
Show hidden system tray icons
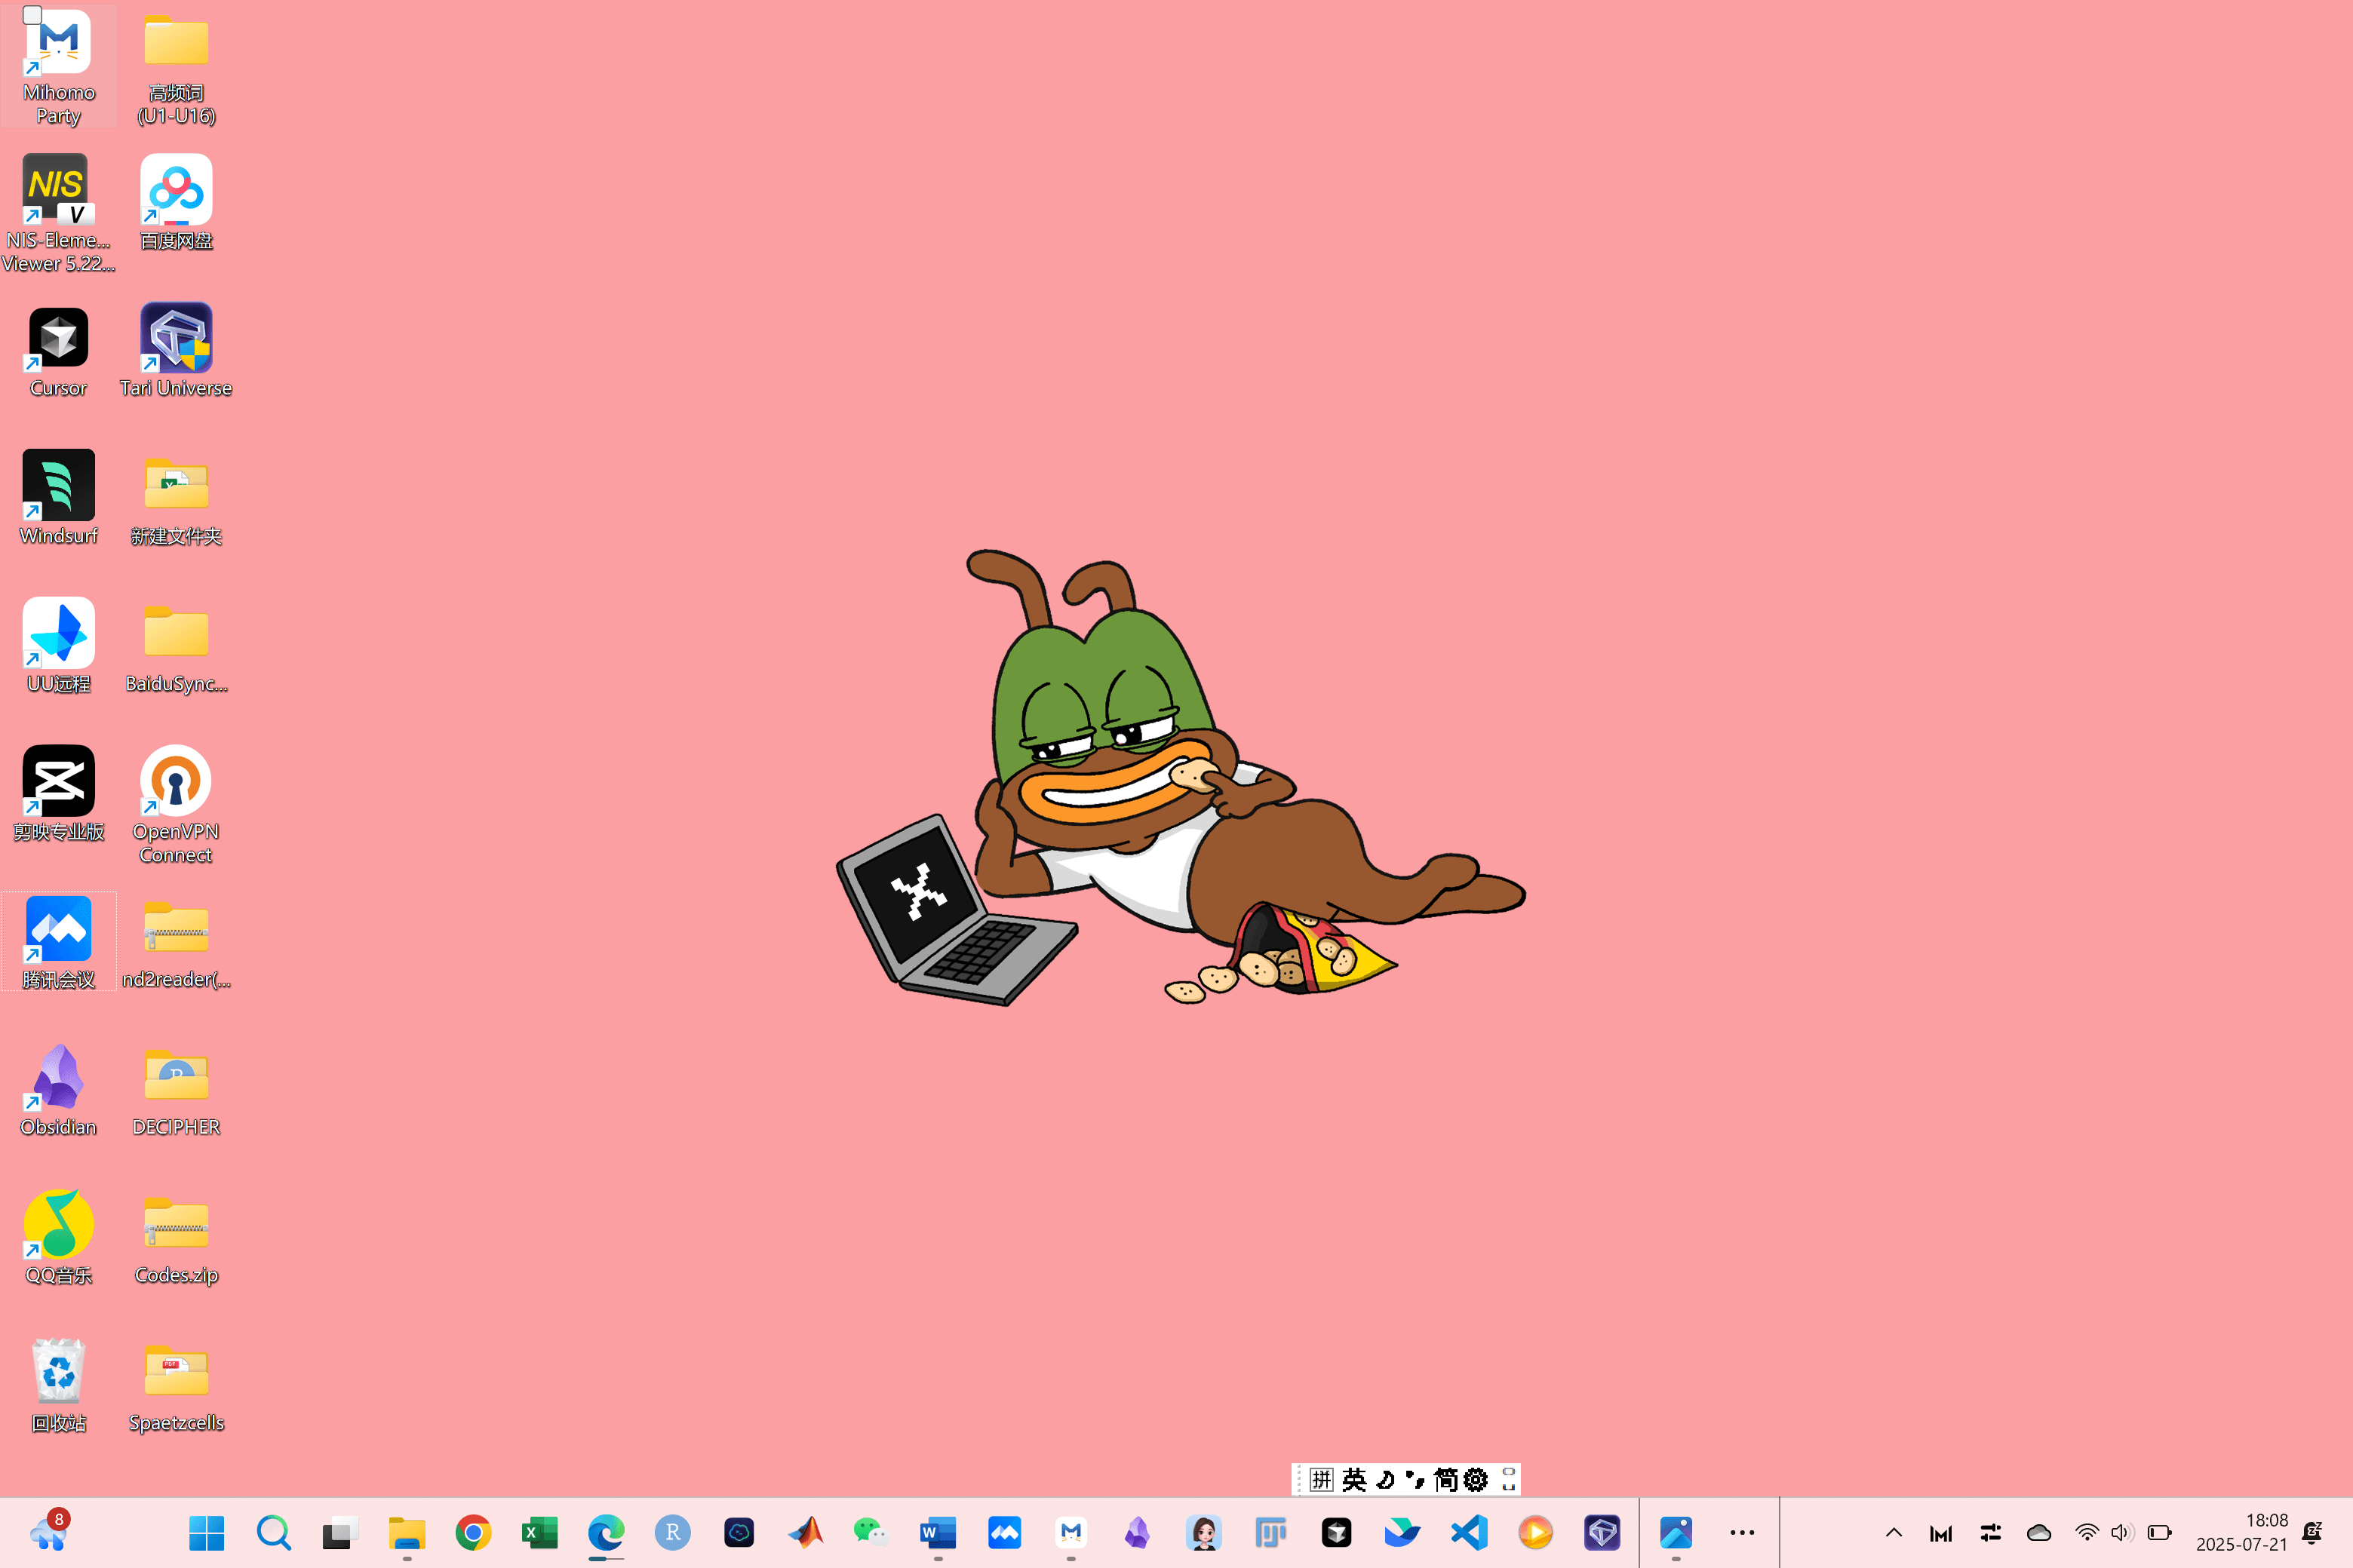[x=1894, y=1532]
